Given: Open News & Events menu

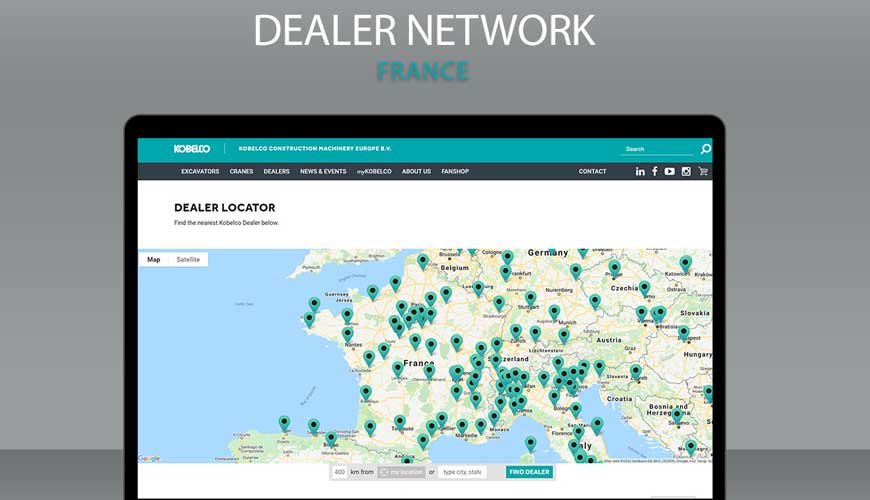Looking at the screenshot, I should pos(323,172).
